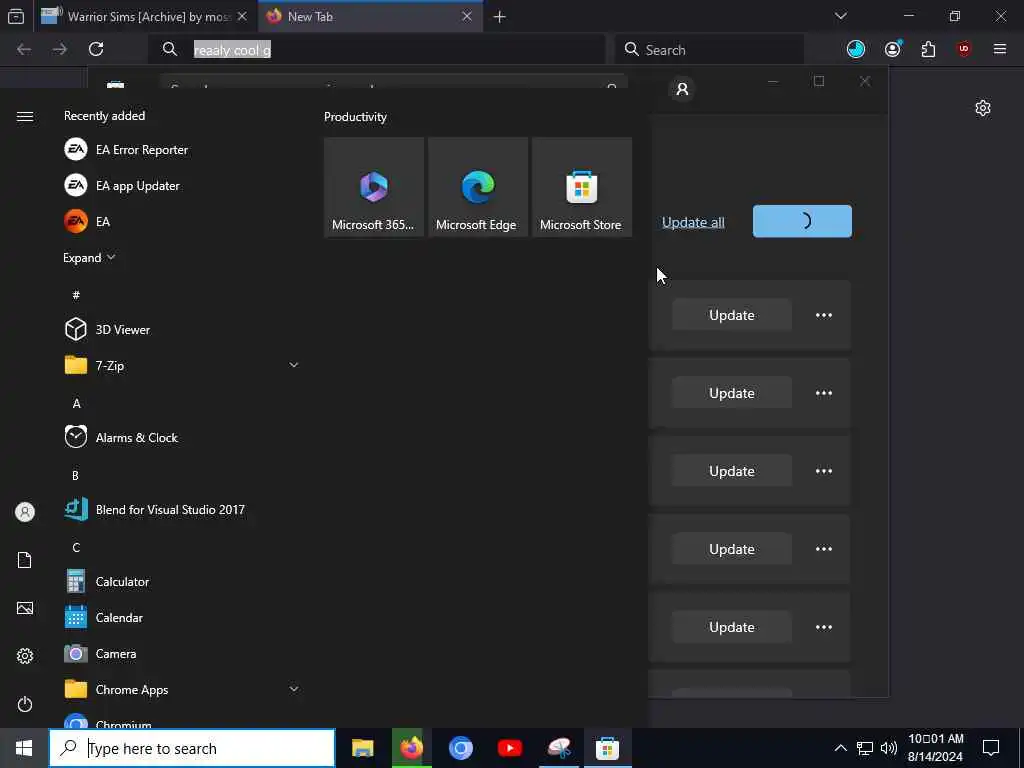Viewport: 1024px width, 768px height.
Task: Open the notification center
Action: click(x=991, y=748)
